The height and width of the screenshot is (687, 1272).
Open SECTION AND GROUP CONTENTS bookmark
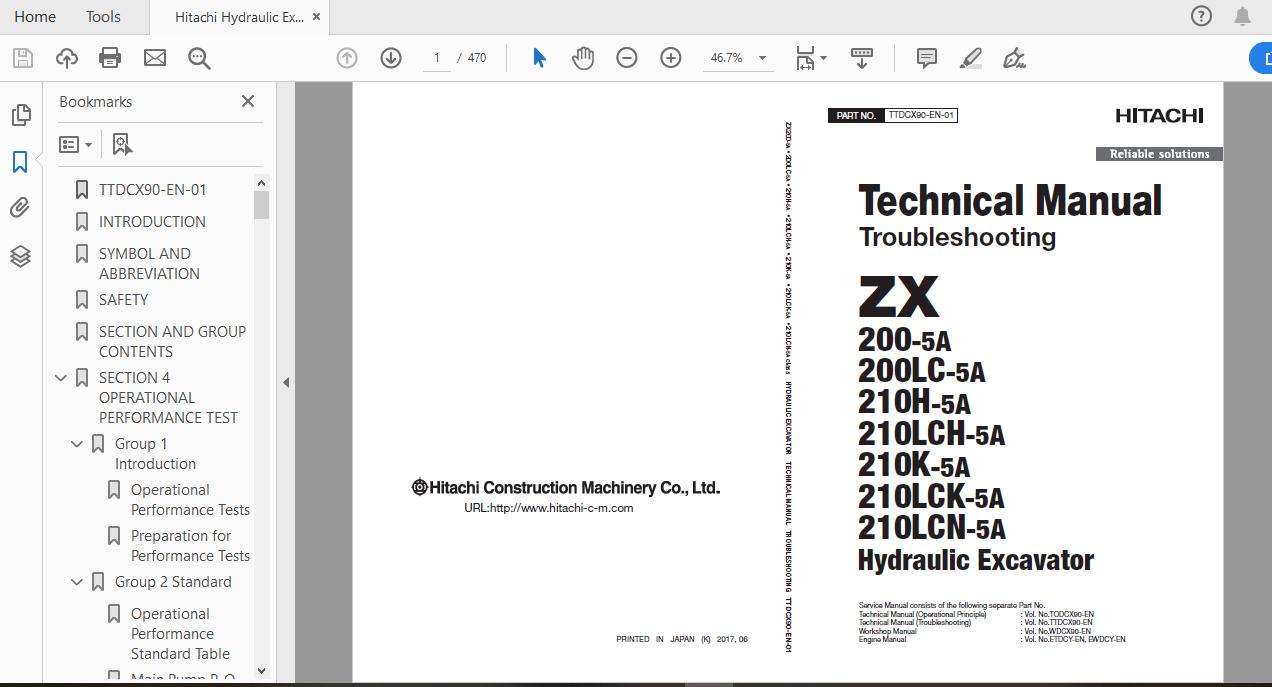click(x=172, y=341)
